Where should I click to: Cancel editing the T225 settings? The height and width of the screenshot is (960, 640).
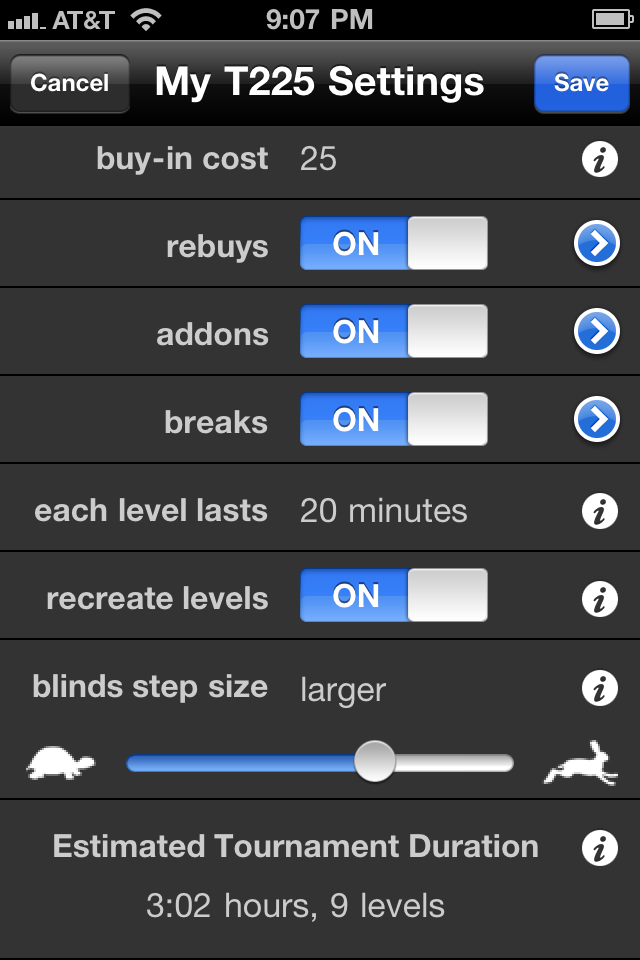pyautogui.click(x=69, y=83)
